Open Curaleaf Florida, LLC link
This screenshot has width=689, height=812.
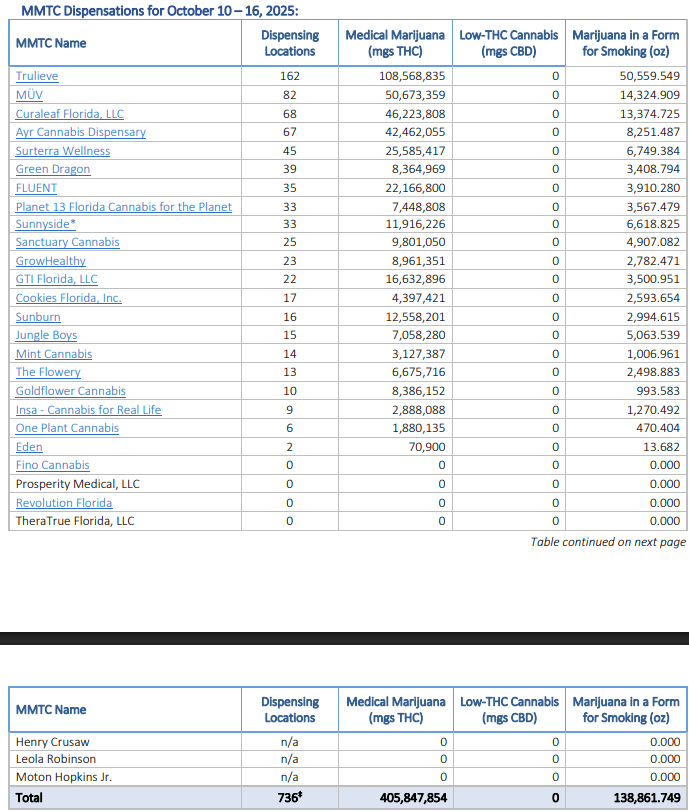(69, 114)
